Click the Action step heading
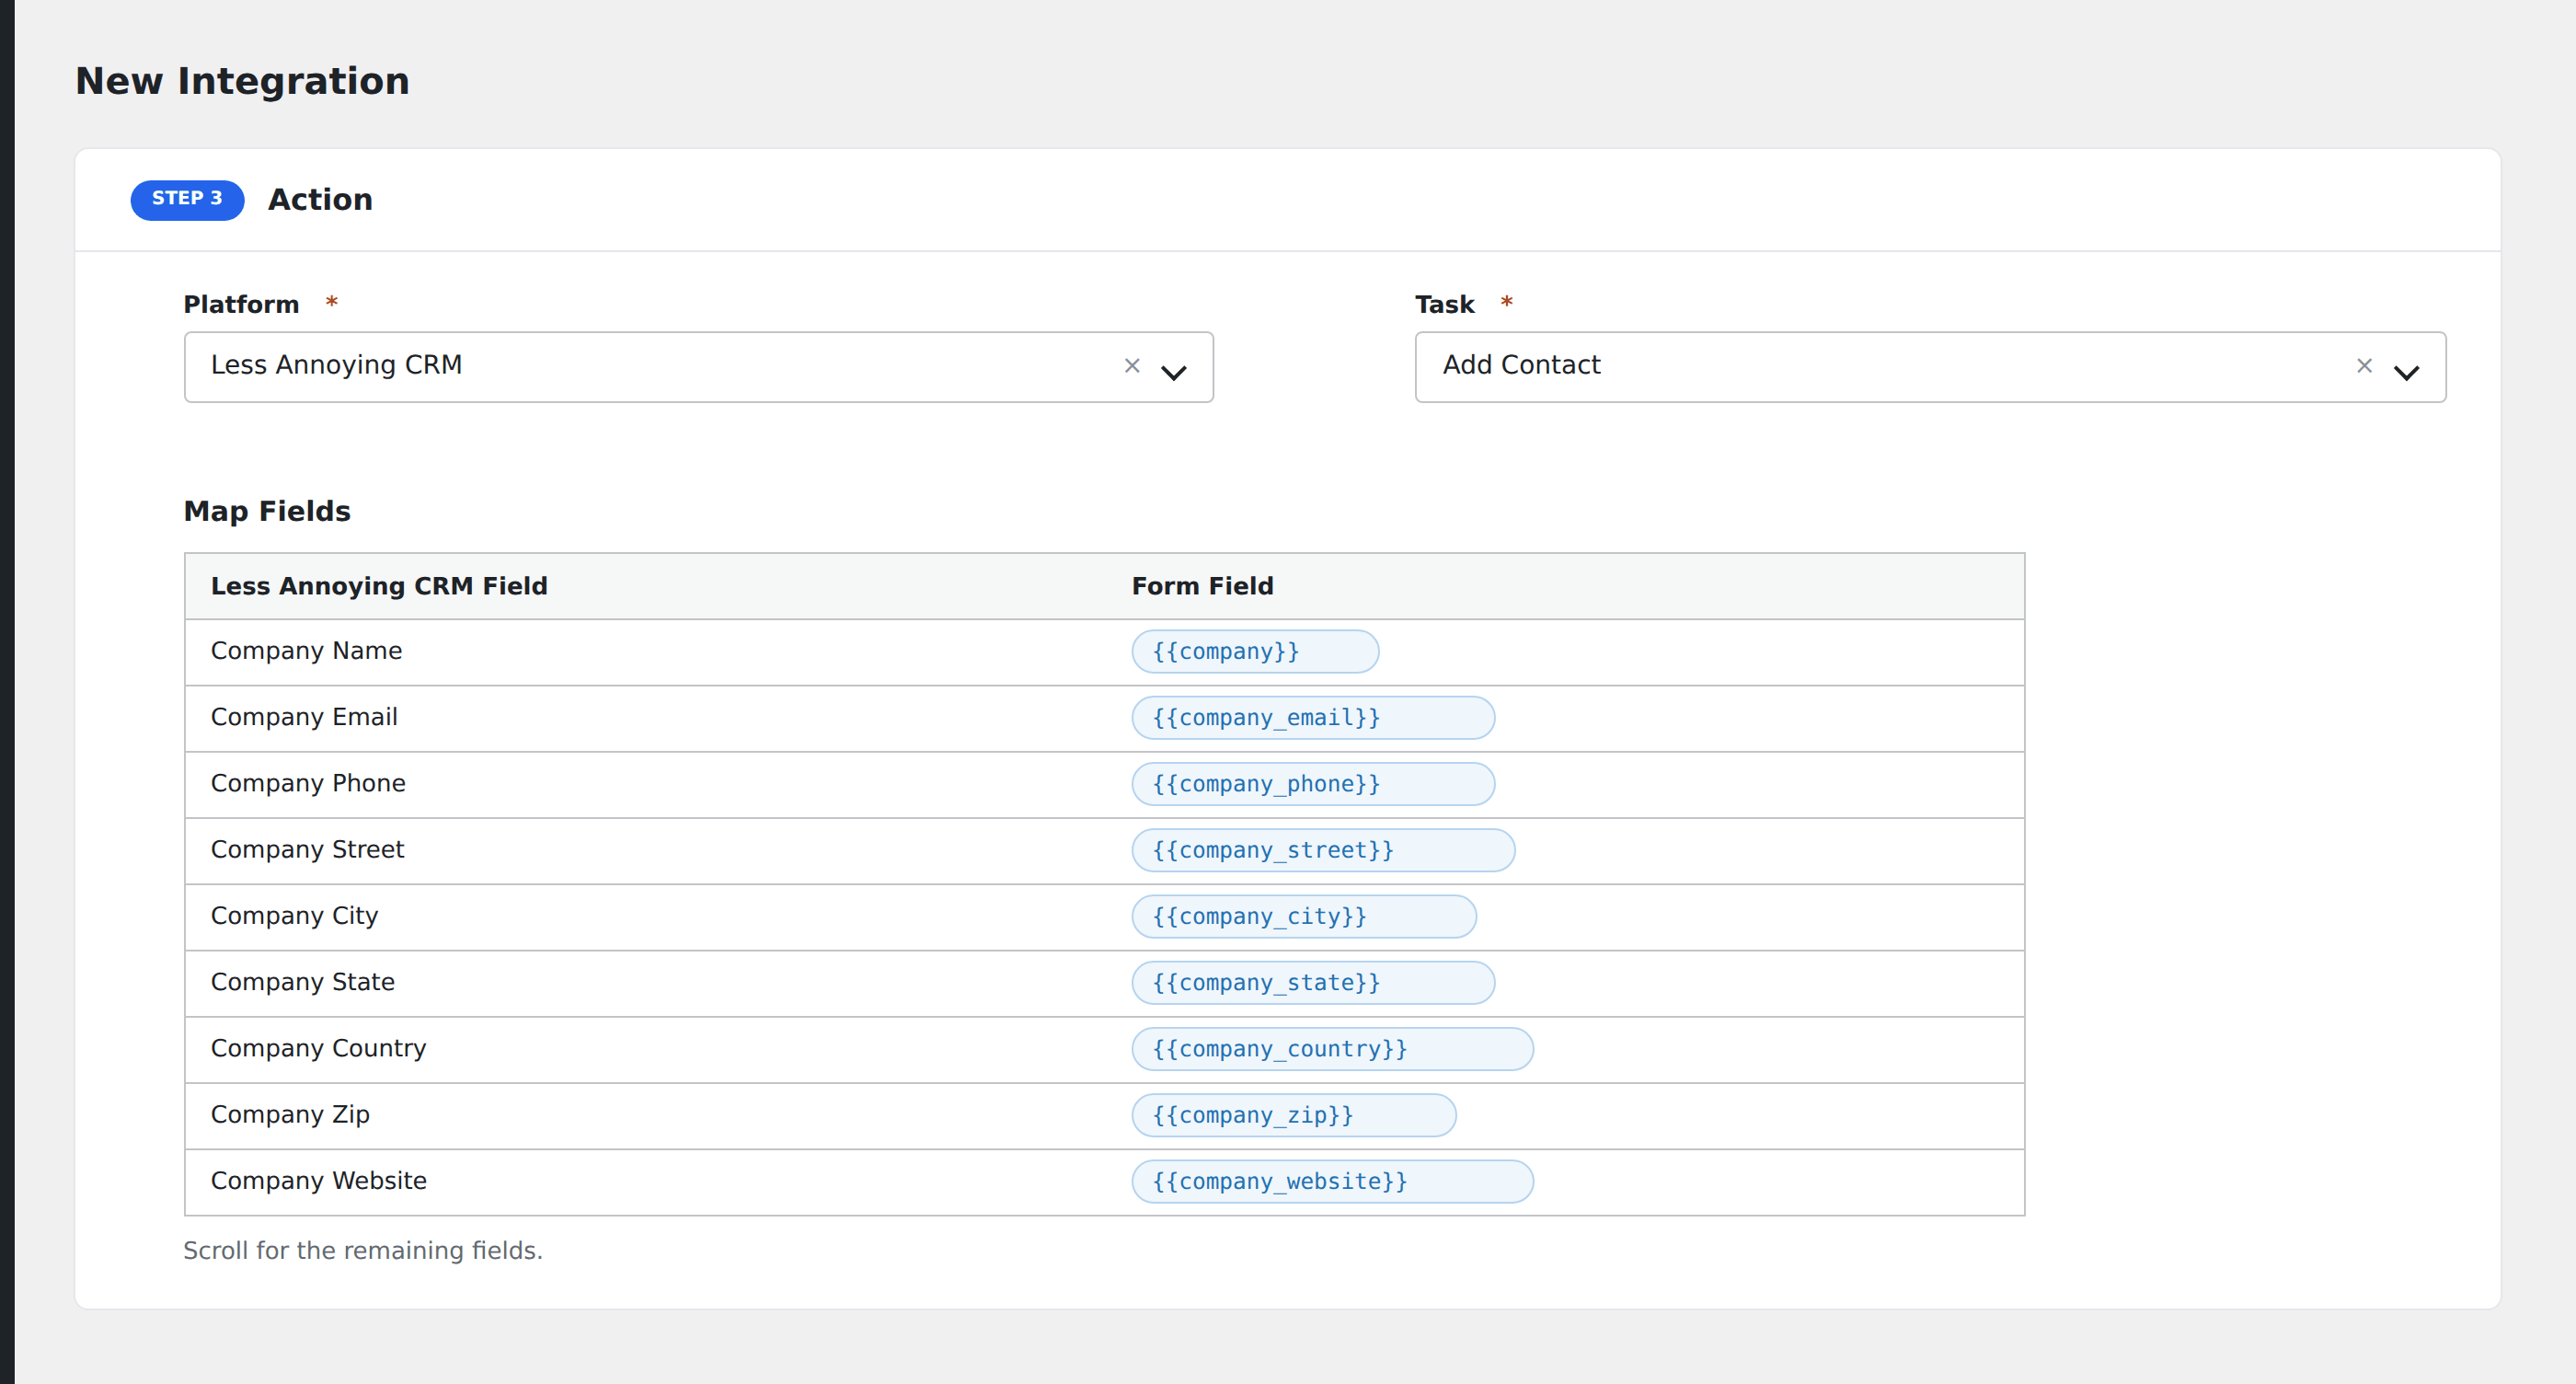Screen dimensions: 2576x1384 [320, 199]
